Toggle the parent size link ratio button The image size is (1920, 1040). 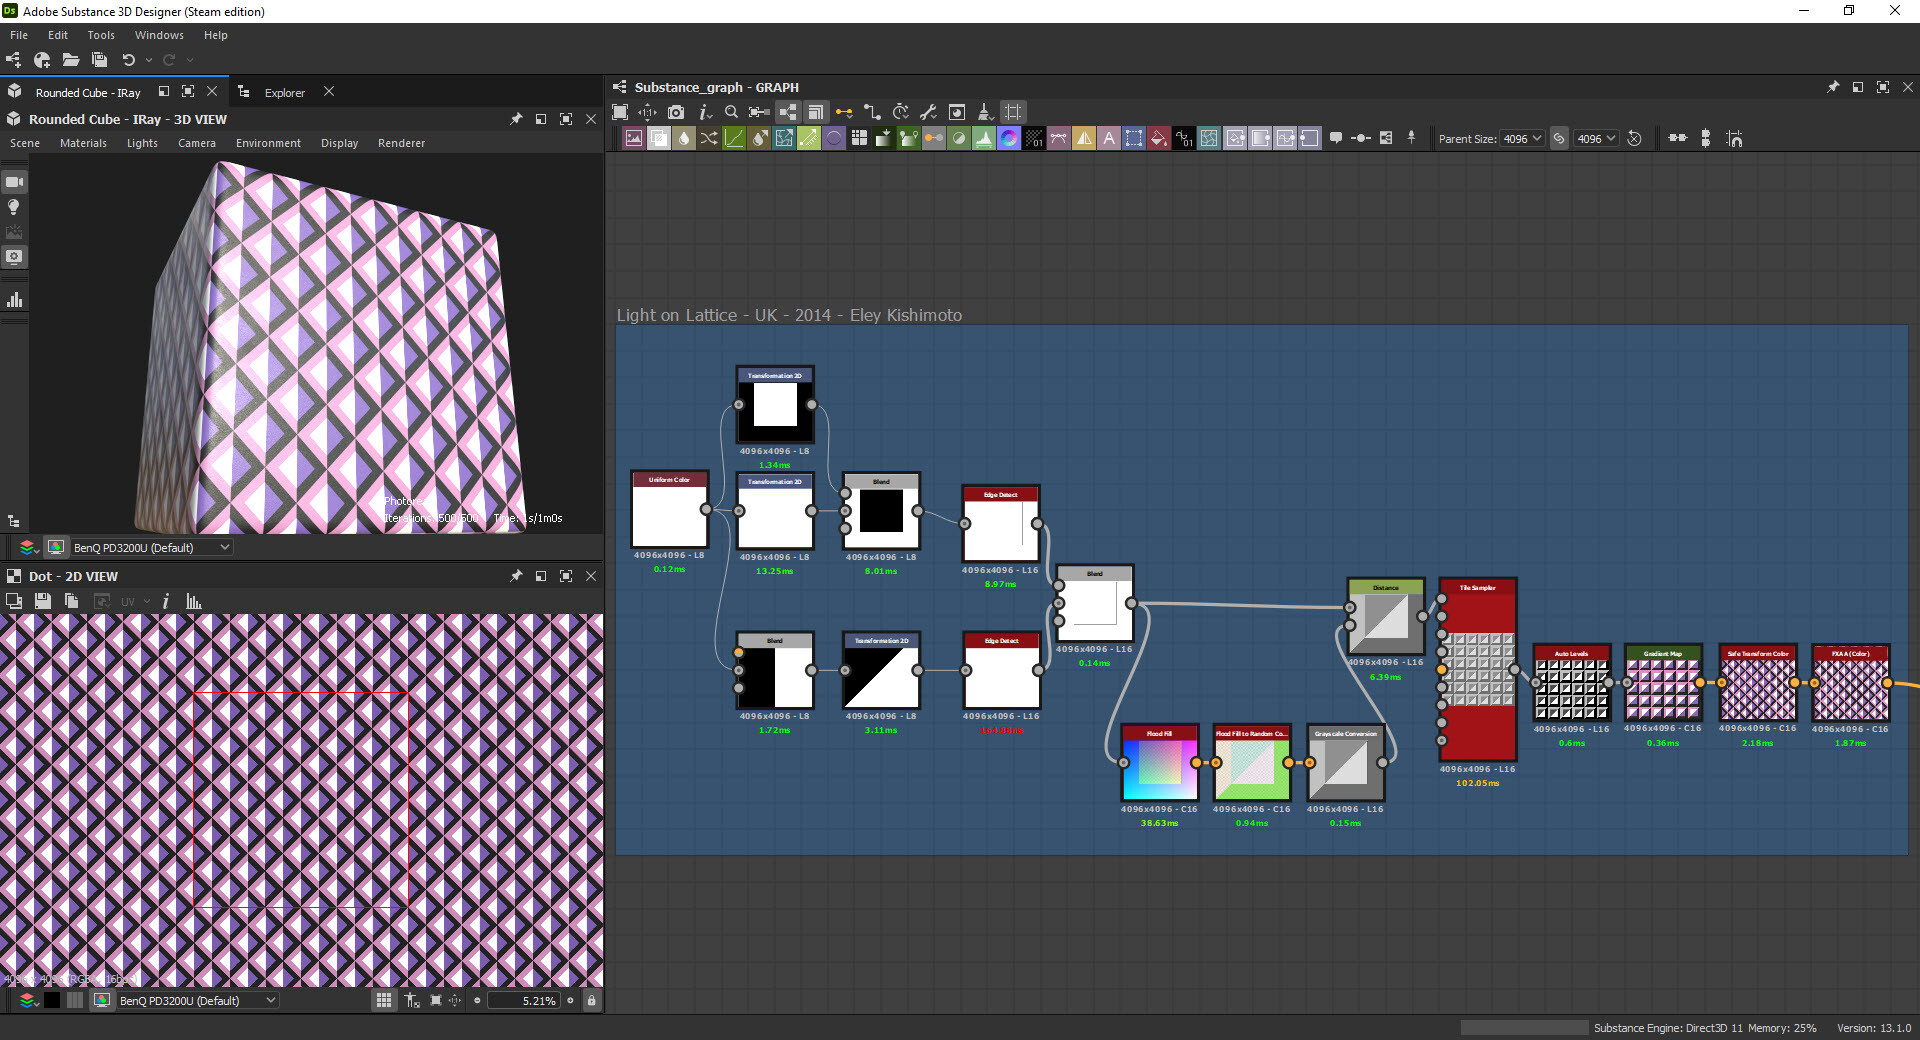pos(1559,139)
